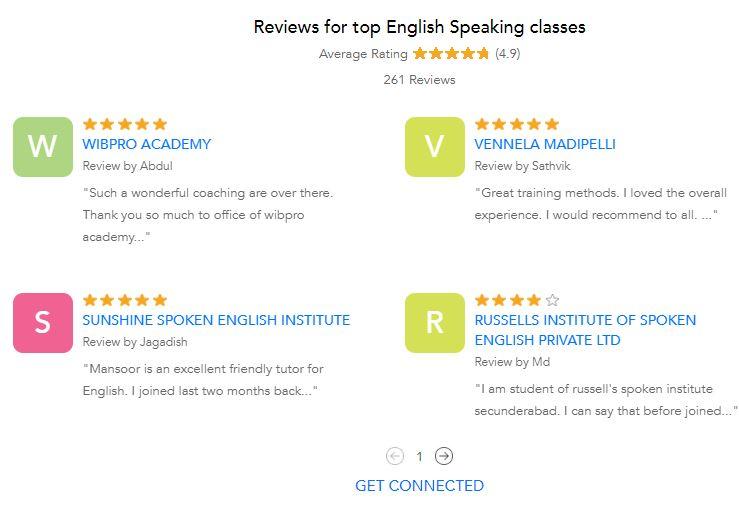Open VENNELA MADIPELLI link
The image size is (739, 509).
[x=545, y=144]
